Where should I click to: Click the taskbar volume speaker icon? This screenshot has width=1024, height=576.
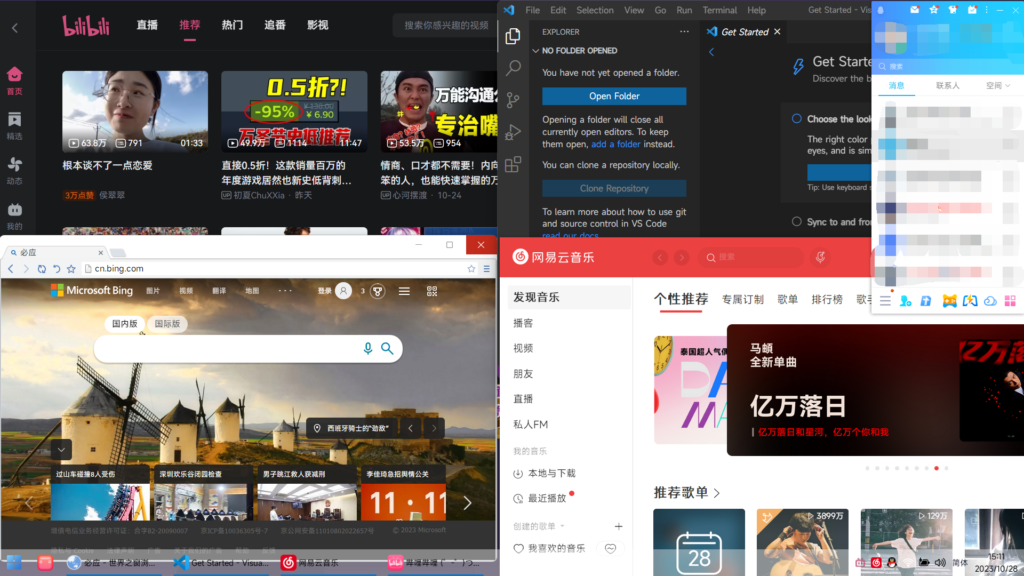coord(940,562)
